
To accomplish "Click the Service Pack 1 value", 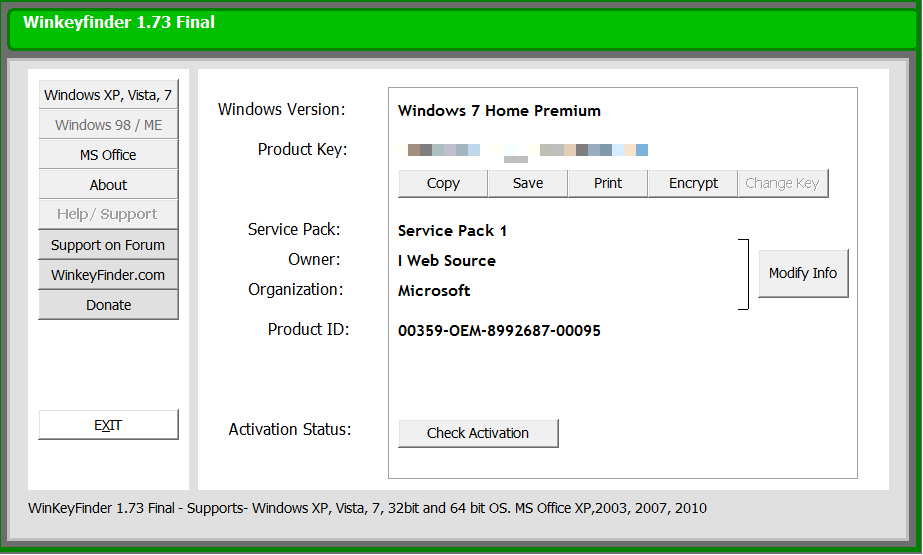I will tap(452, 231).
